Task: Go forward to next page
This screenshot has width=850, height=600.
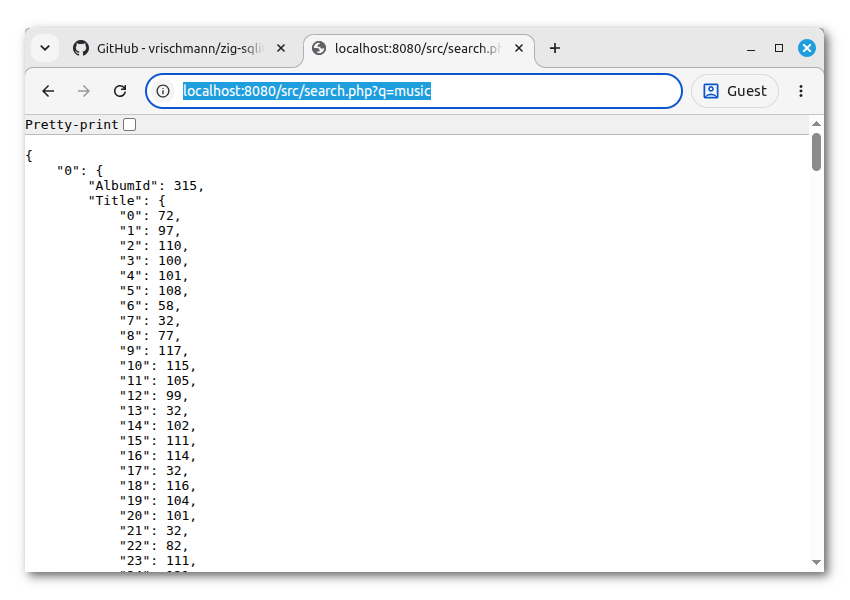Action: [x=83, y=91]
